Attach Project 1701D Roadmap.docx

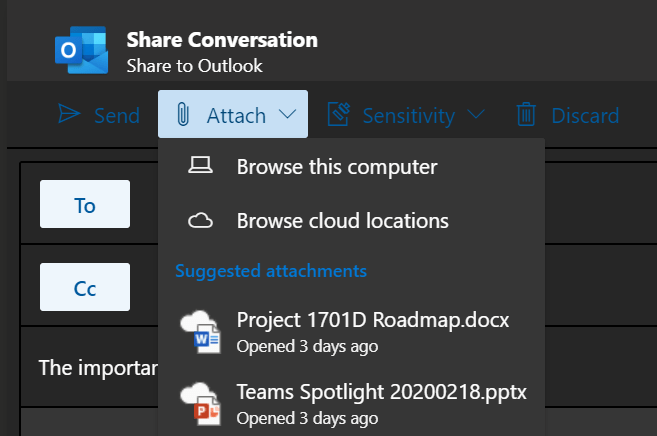[x=373, y=321]
